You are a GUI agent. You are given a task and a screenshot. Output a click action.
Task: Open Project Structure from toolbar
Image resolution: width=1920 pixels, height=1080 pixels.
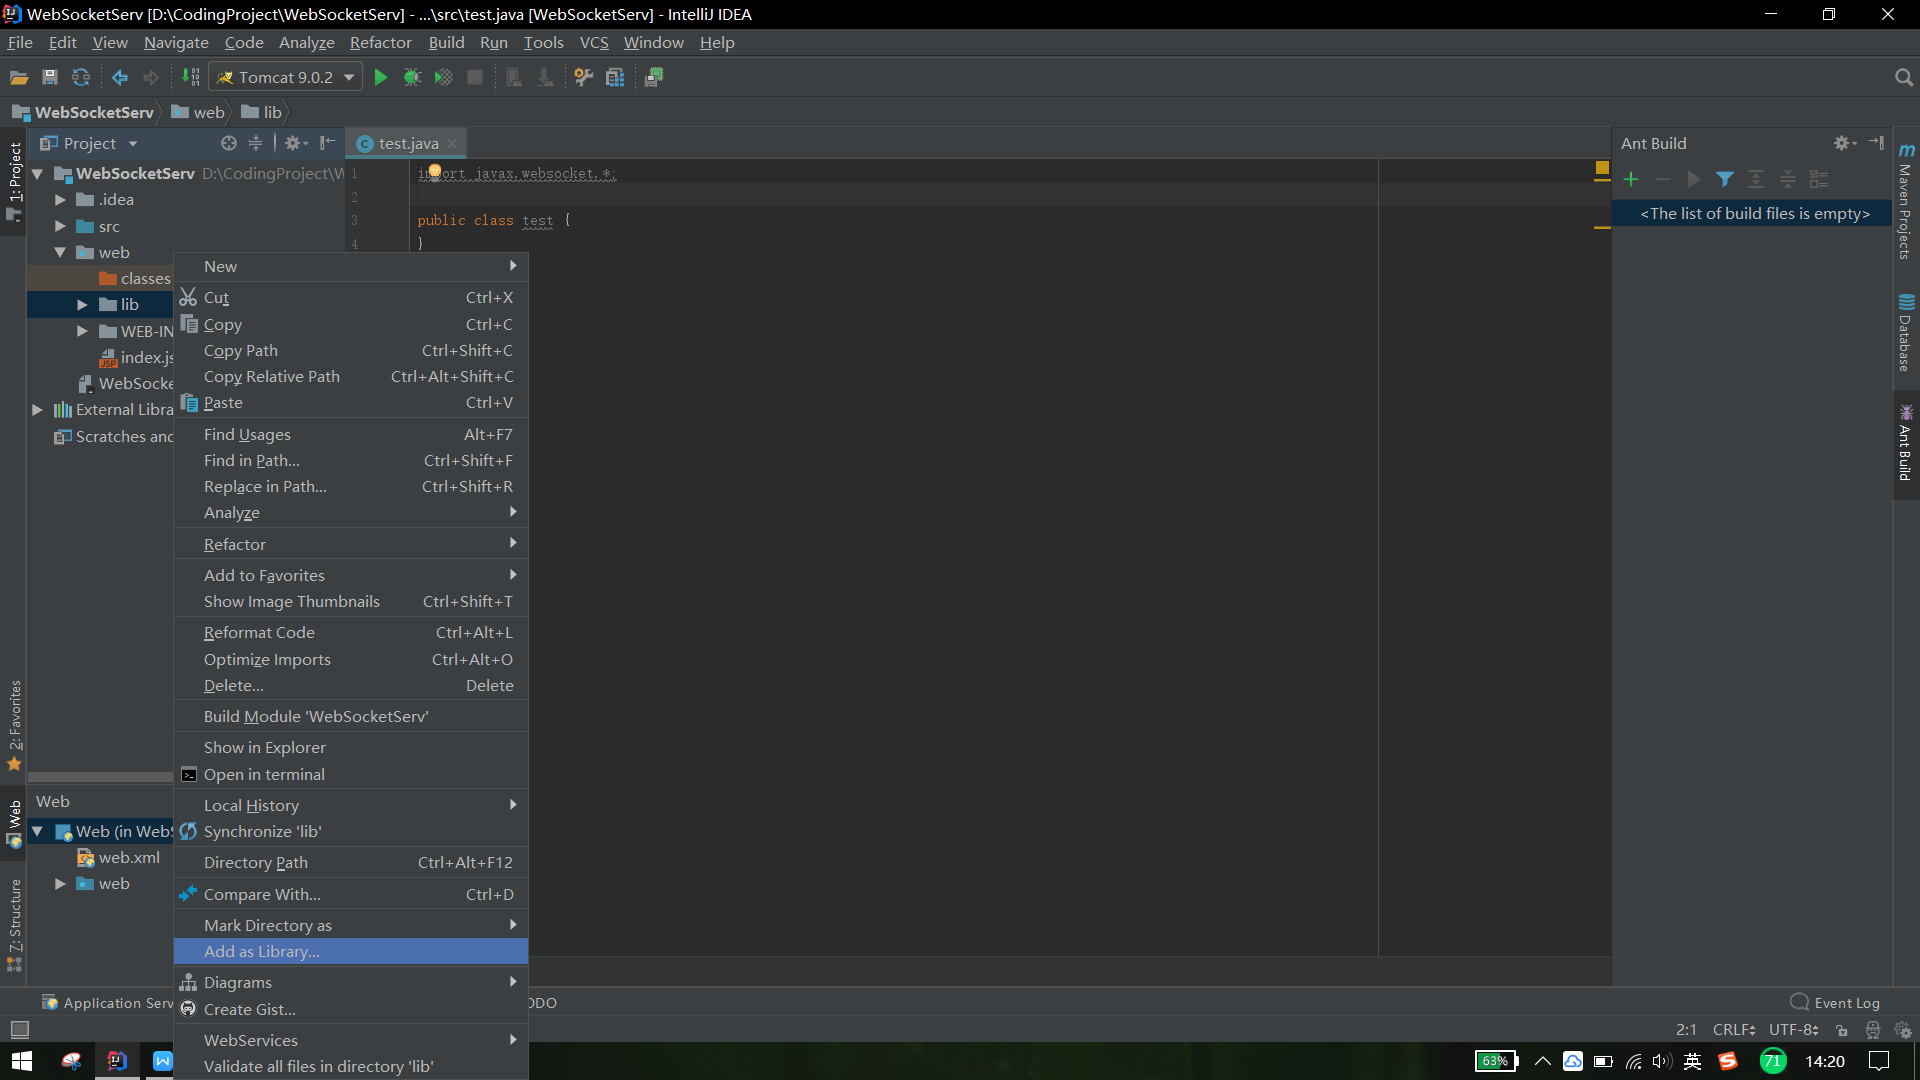(x=615, y=77)
